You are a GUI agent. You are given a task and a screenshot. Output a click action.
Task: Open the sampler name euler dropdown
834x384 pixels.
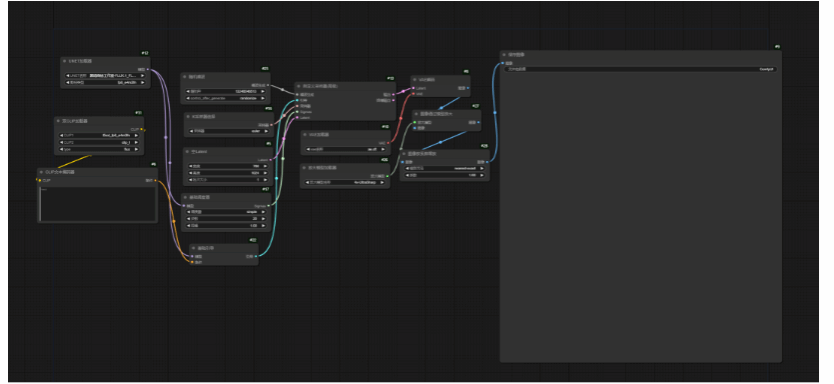coord(227,131)
